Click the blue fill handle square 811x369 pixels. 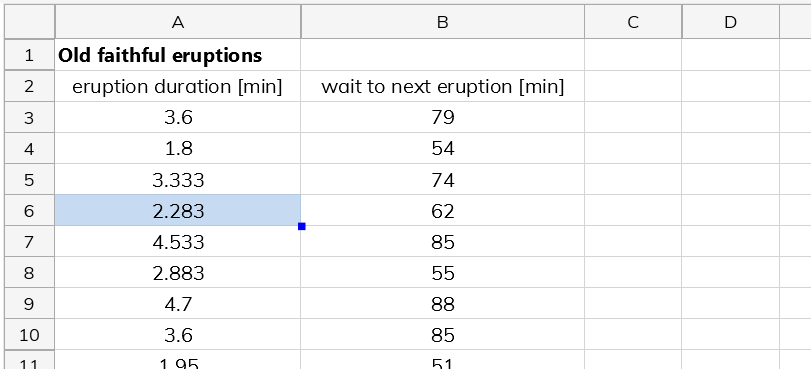coord(302,226)
